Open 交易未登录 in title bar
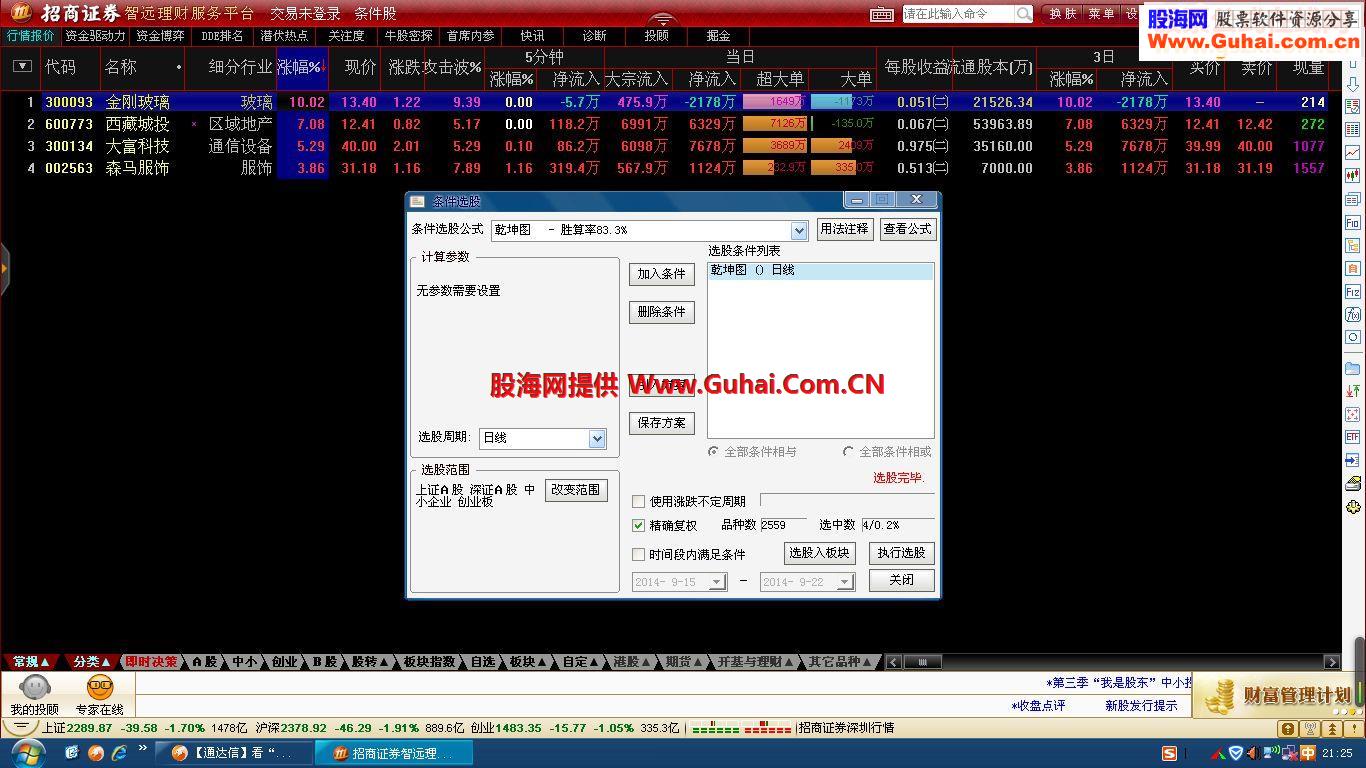 305,14
